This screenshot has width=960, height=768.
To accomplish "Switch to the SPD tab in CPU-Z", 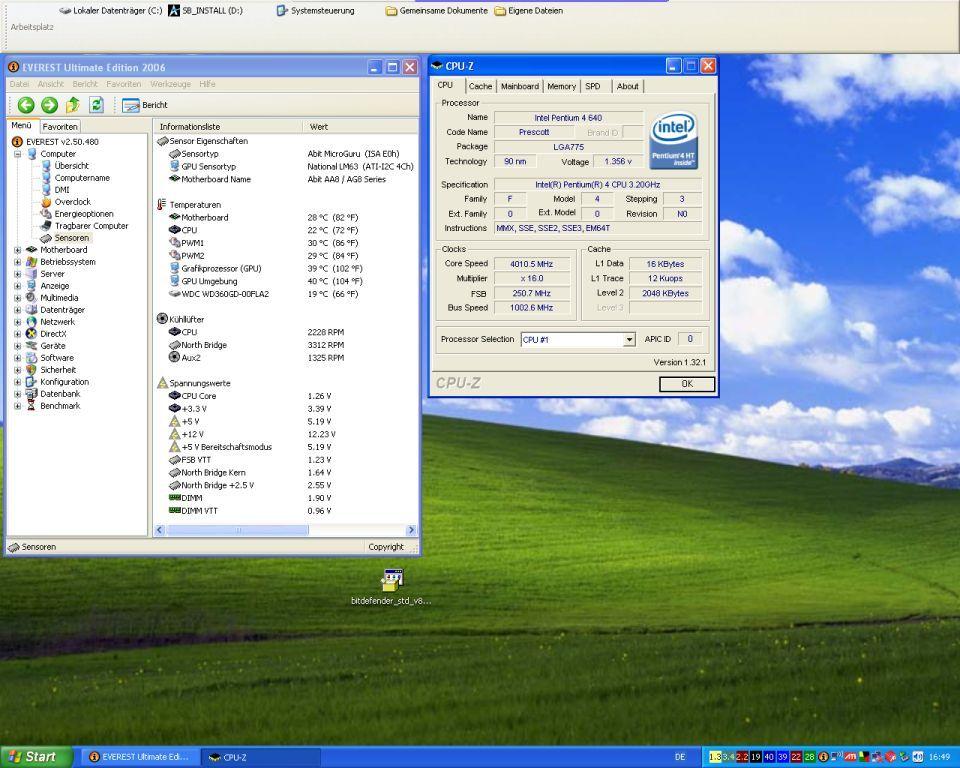I will point(593,86).
